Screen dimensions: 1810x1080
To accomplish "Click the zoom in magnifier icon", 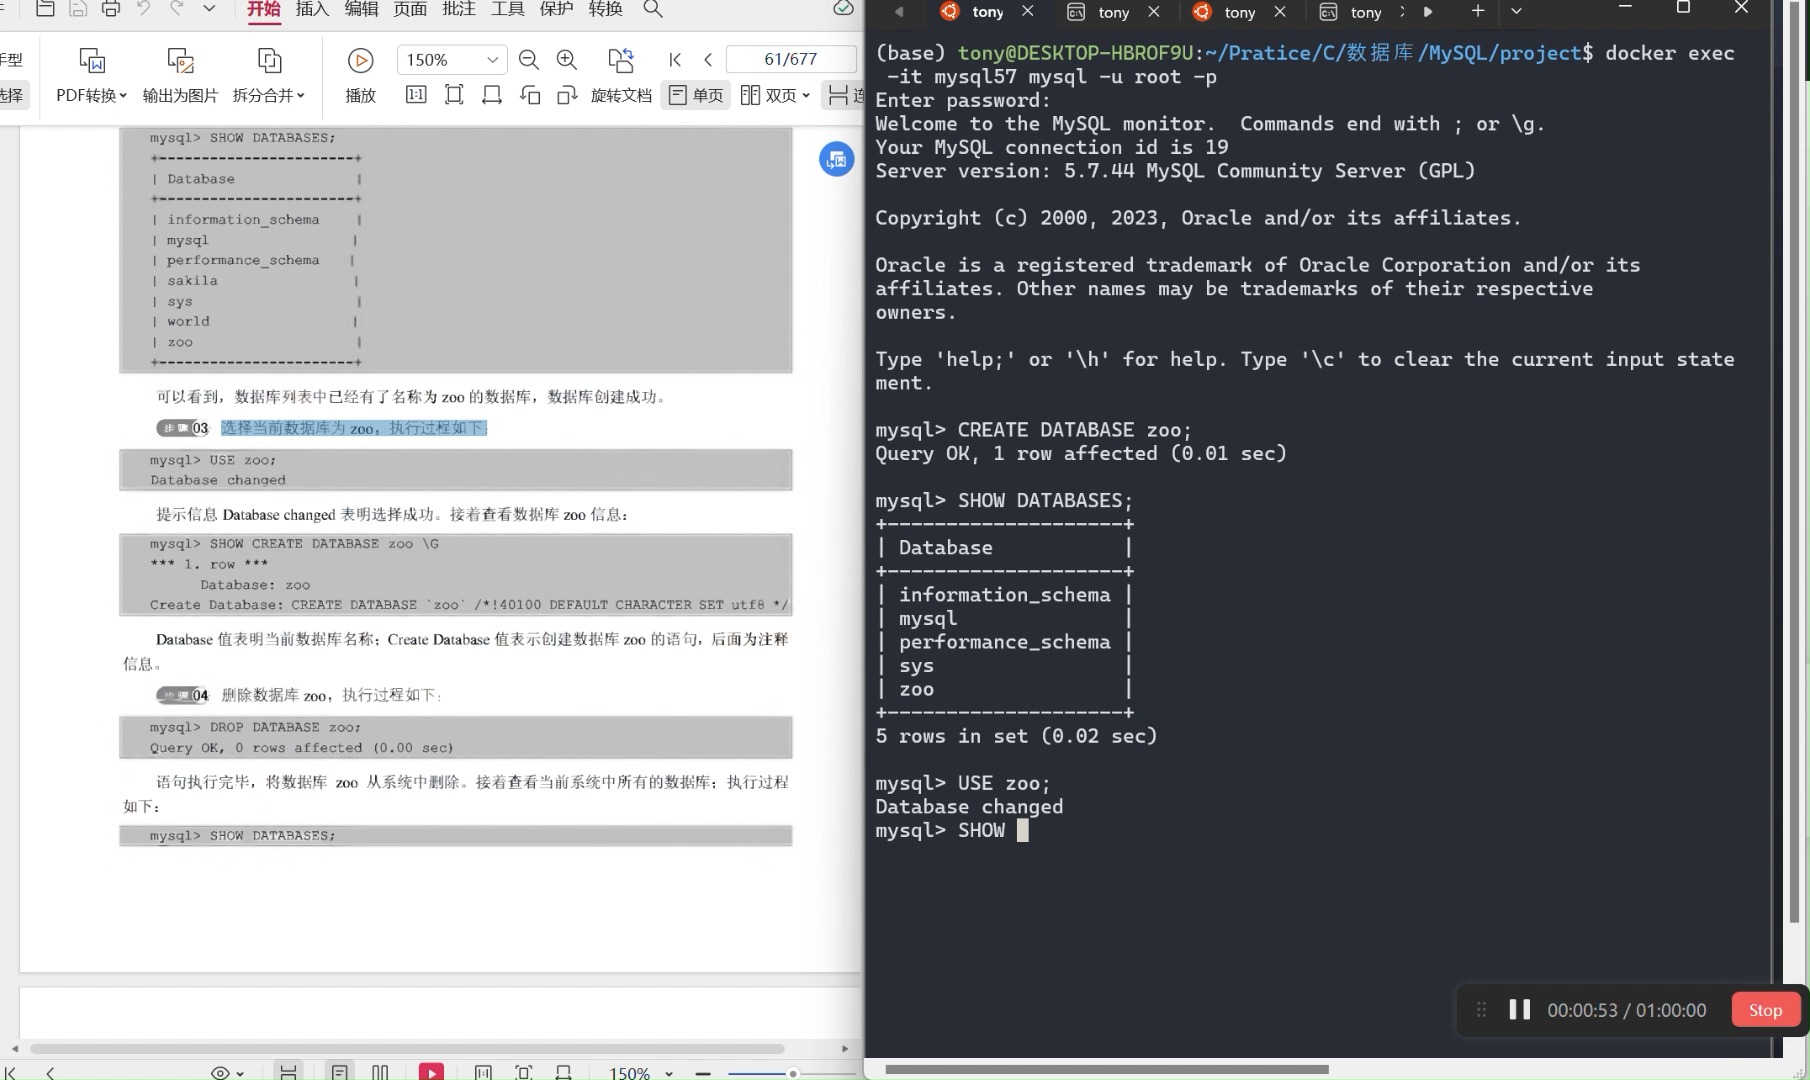I will pos(567,60).
